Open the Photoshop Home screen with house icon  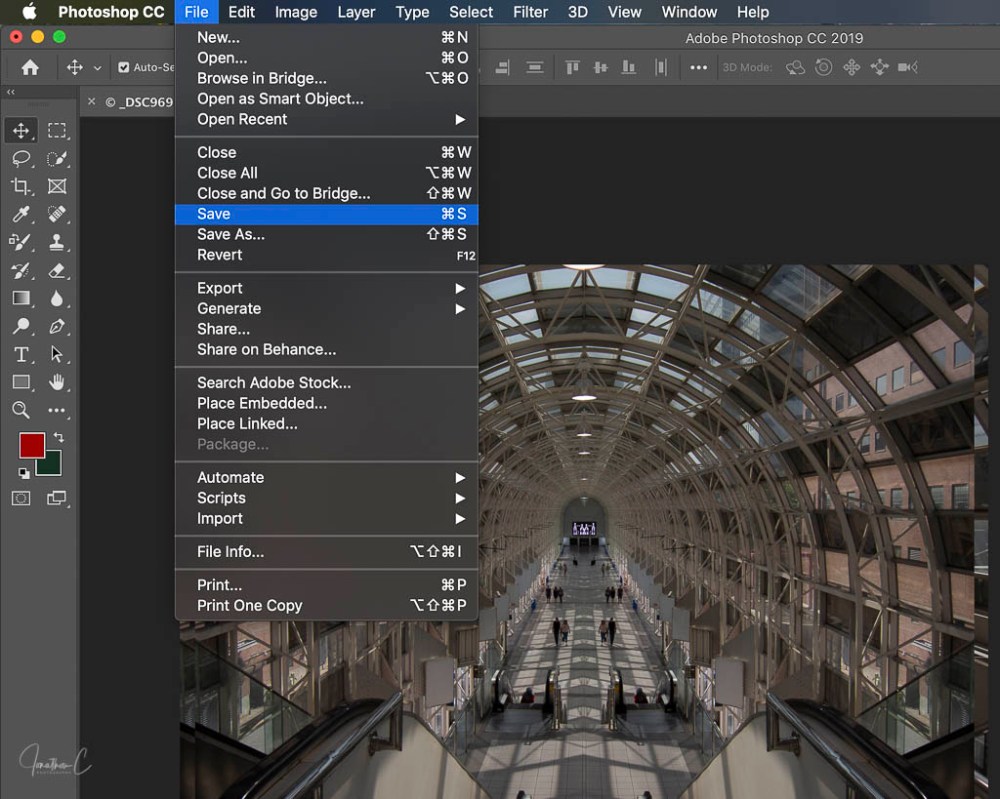click(29, 67)
